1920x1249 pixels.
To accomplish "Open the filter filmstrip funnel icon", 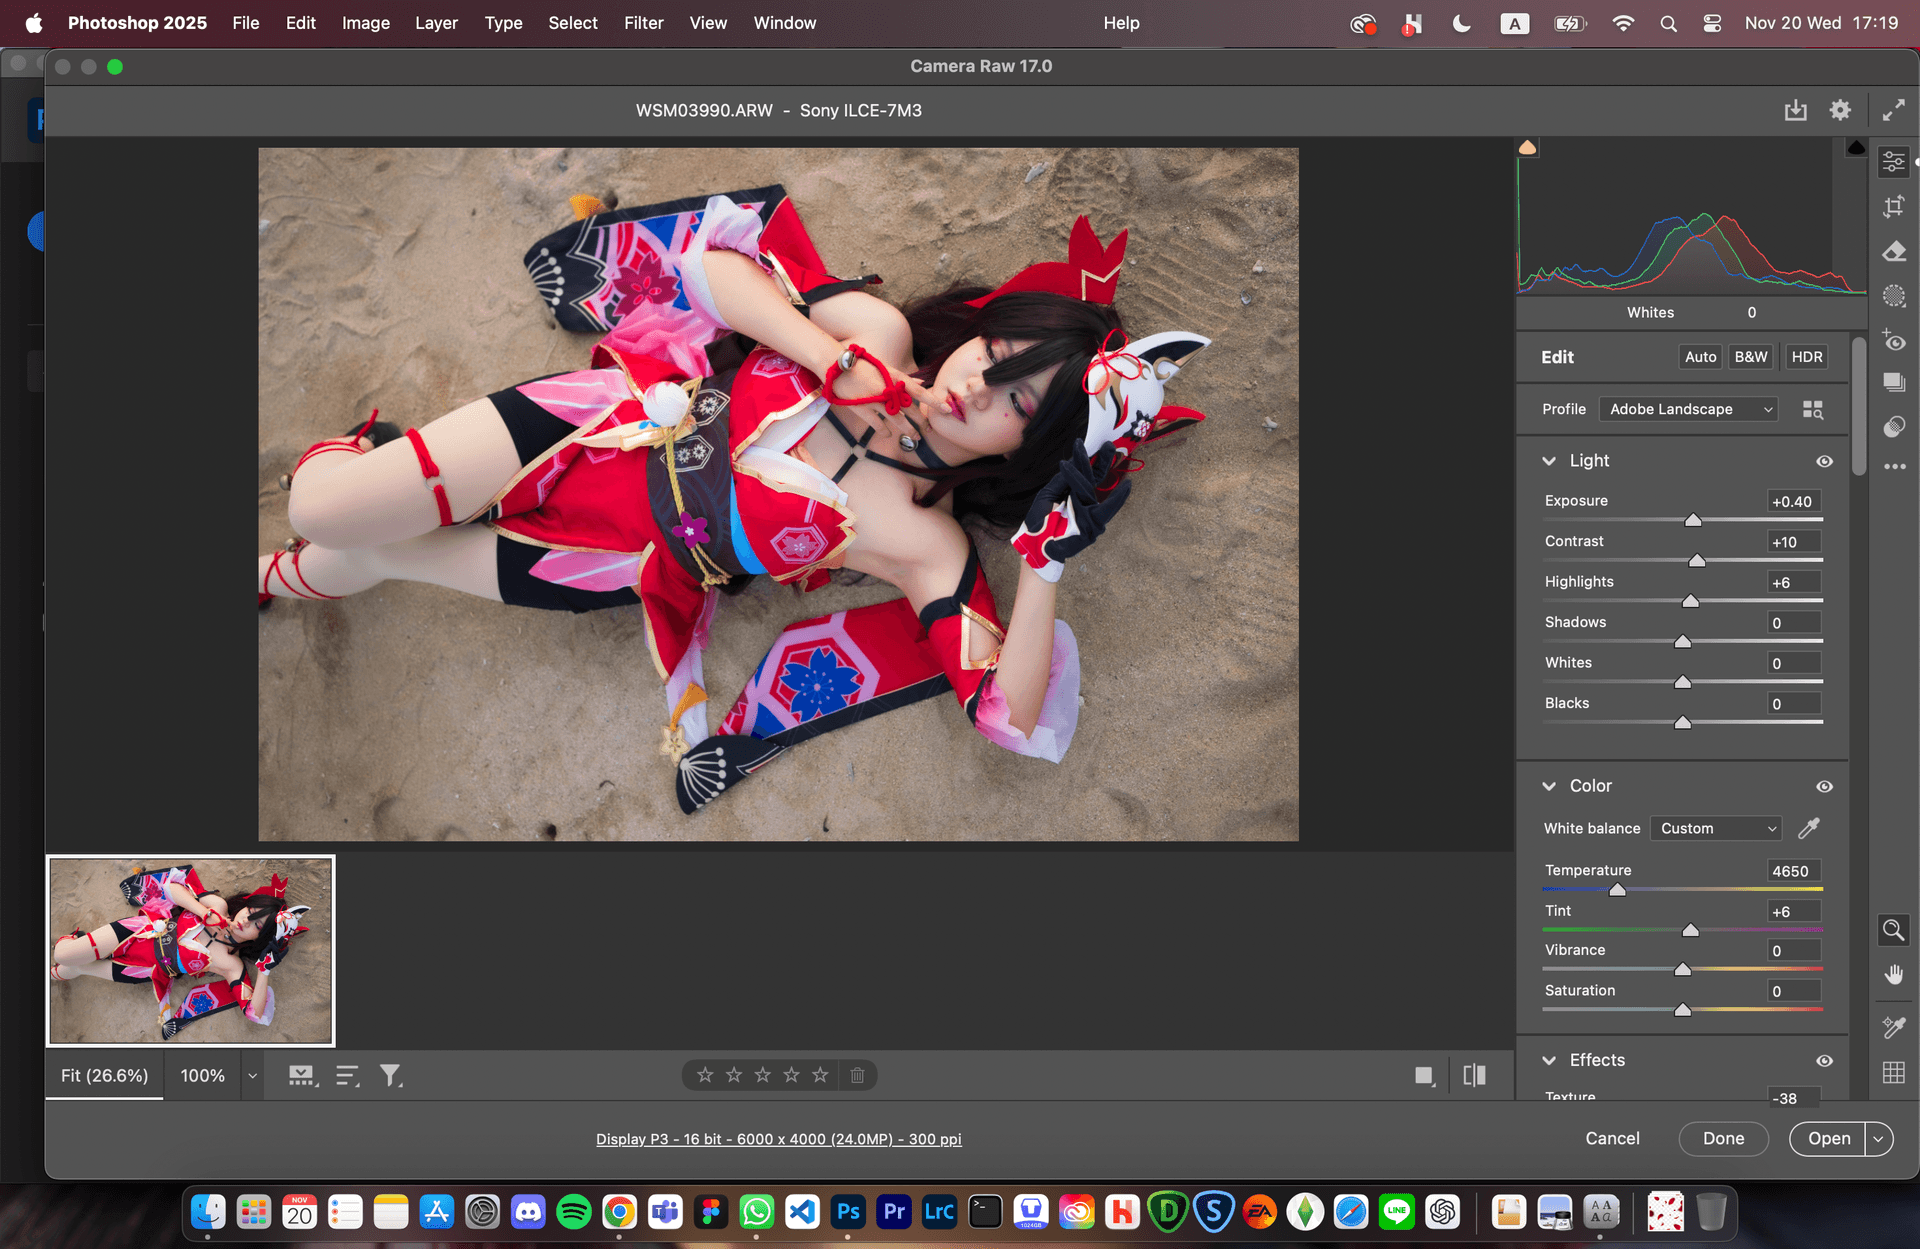I will pyautogui.click(x=391, y=1076).
